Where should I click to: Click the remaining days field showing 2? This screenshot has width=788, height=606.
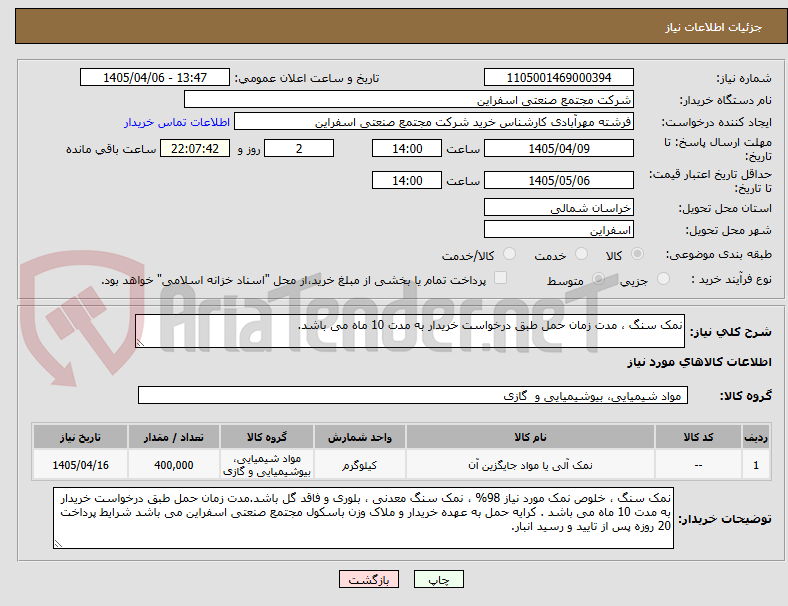[x=299, y=148]
